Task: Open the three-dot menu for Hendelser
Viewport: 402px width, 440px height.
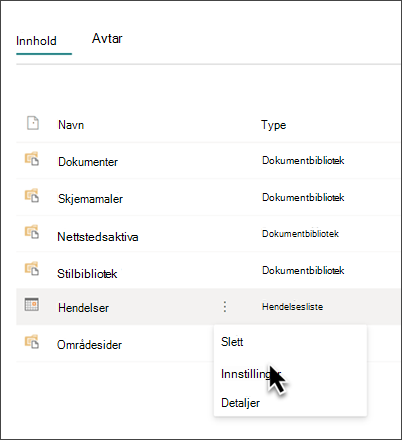Action: [x=225, y=307]
